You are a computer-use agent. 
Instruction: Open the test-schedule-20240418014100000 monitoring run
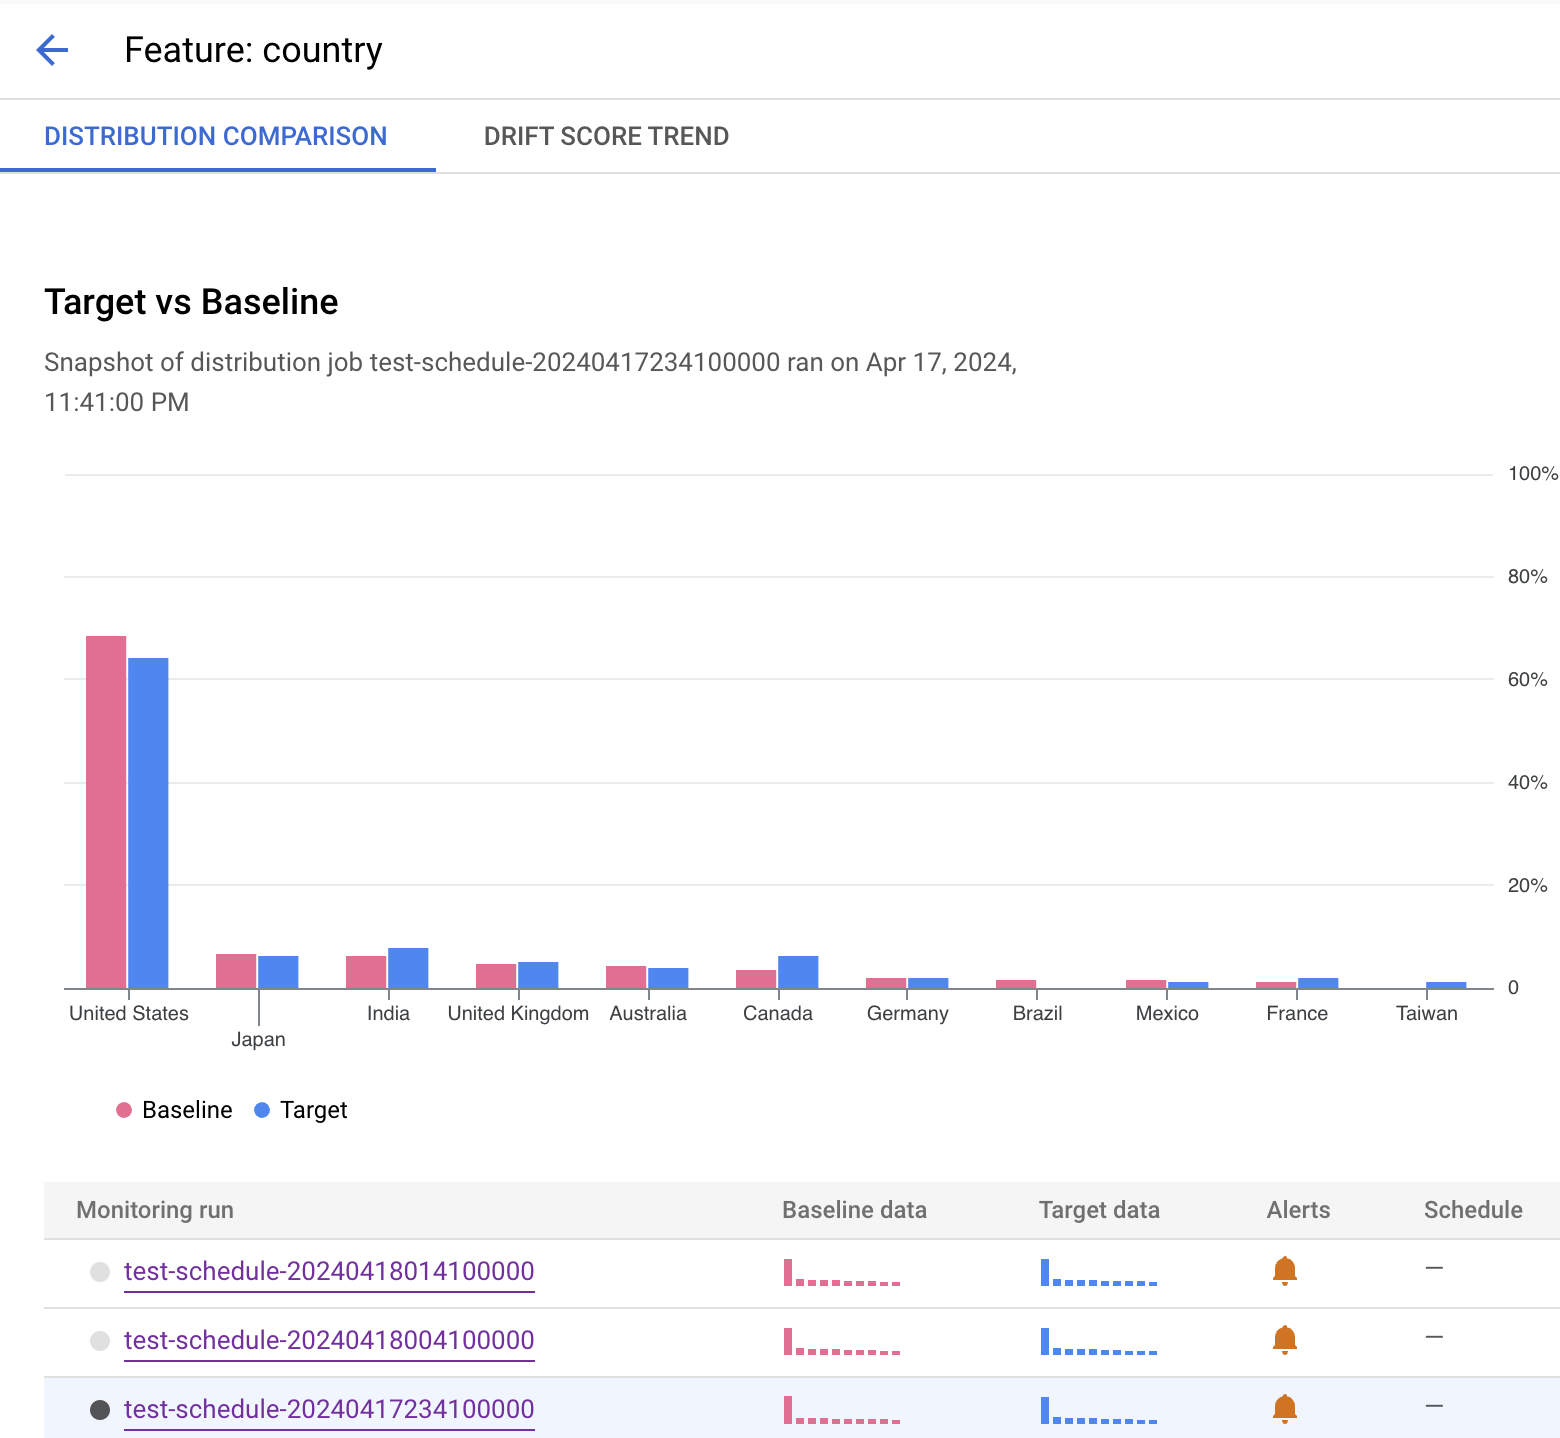(329, 1272)
